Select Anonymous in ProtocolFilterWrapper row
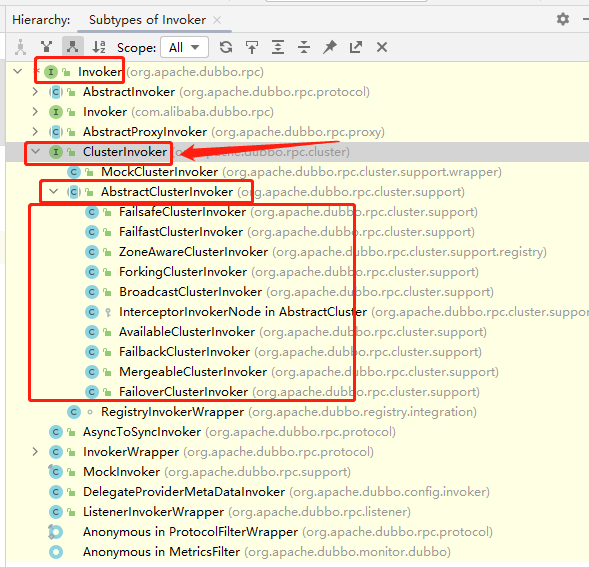The width and height of the screenshot is (589, 567). point(297,532)
